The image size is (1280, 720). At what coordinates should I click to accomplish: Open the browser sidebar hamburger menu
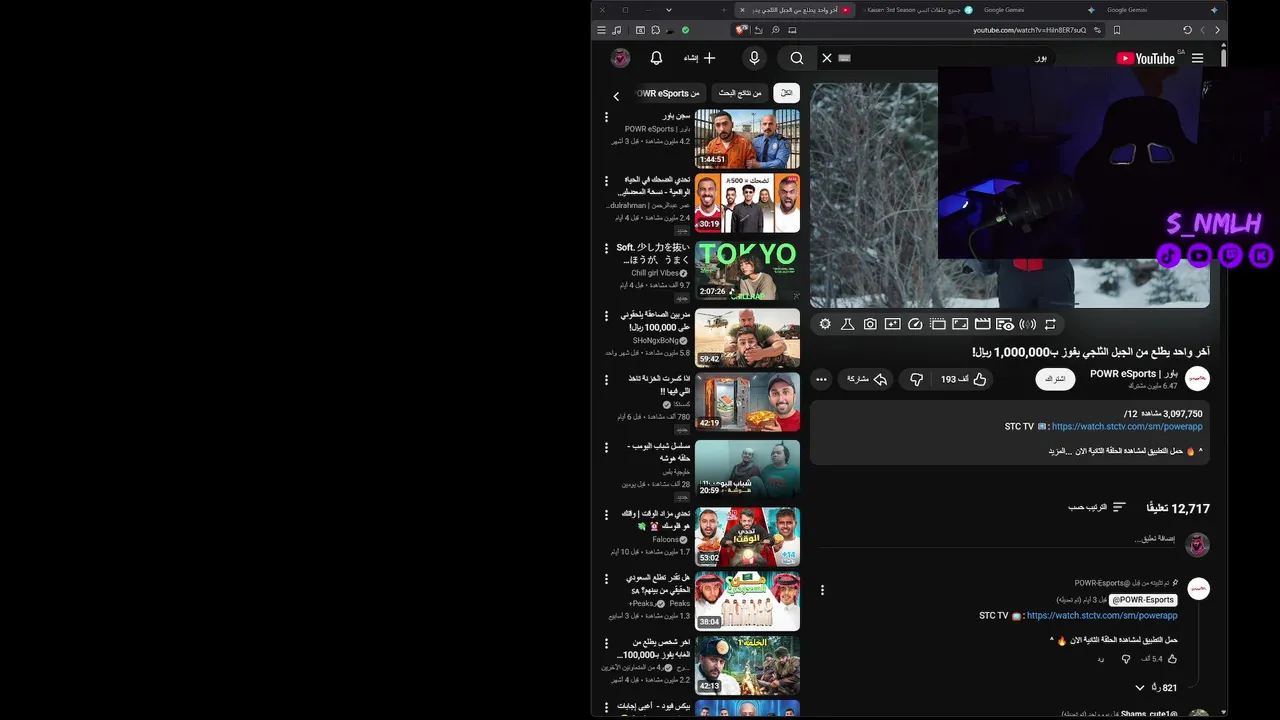coord(601,30)
